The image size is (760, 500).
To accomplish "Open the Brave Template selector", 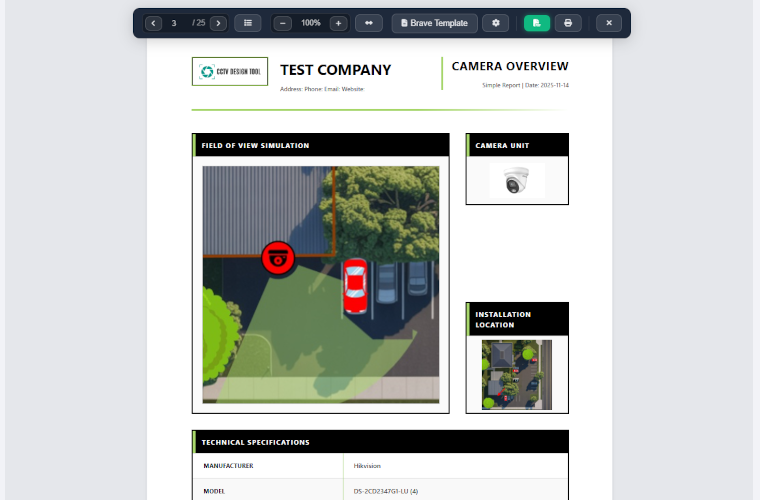I will pyautogui.click(x=434, y=23).
